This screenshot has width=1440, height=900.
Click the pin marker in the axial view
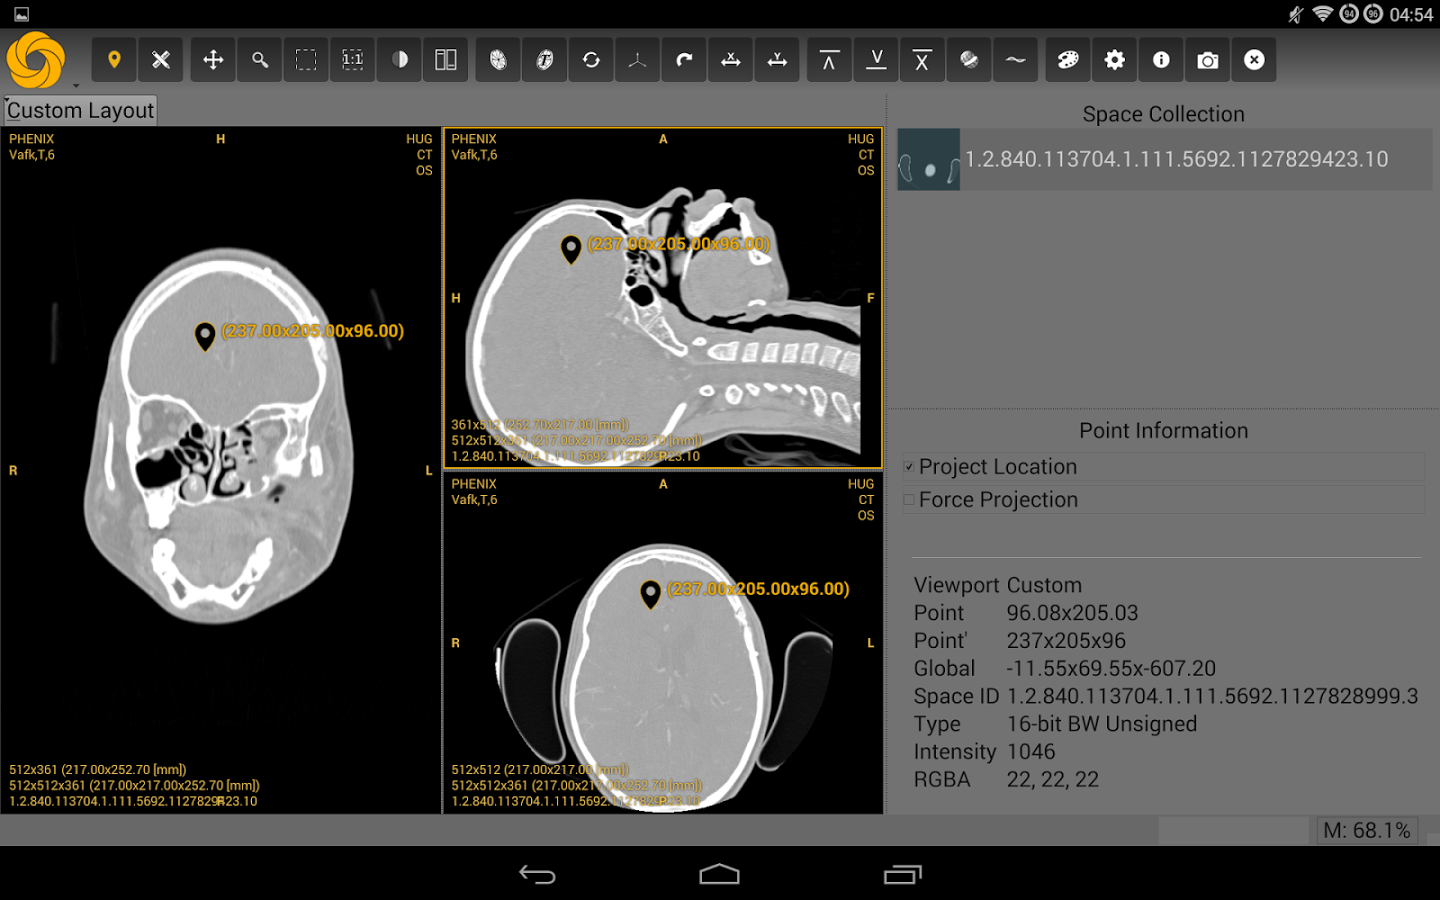pos(650,594)
